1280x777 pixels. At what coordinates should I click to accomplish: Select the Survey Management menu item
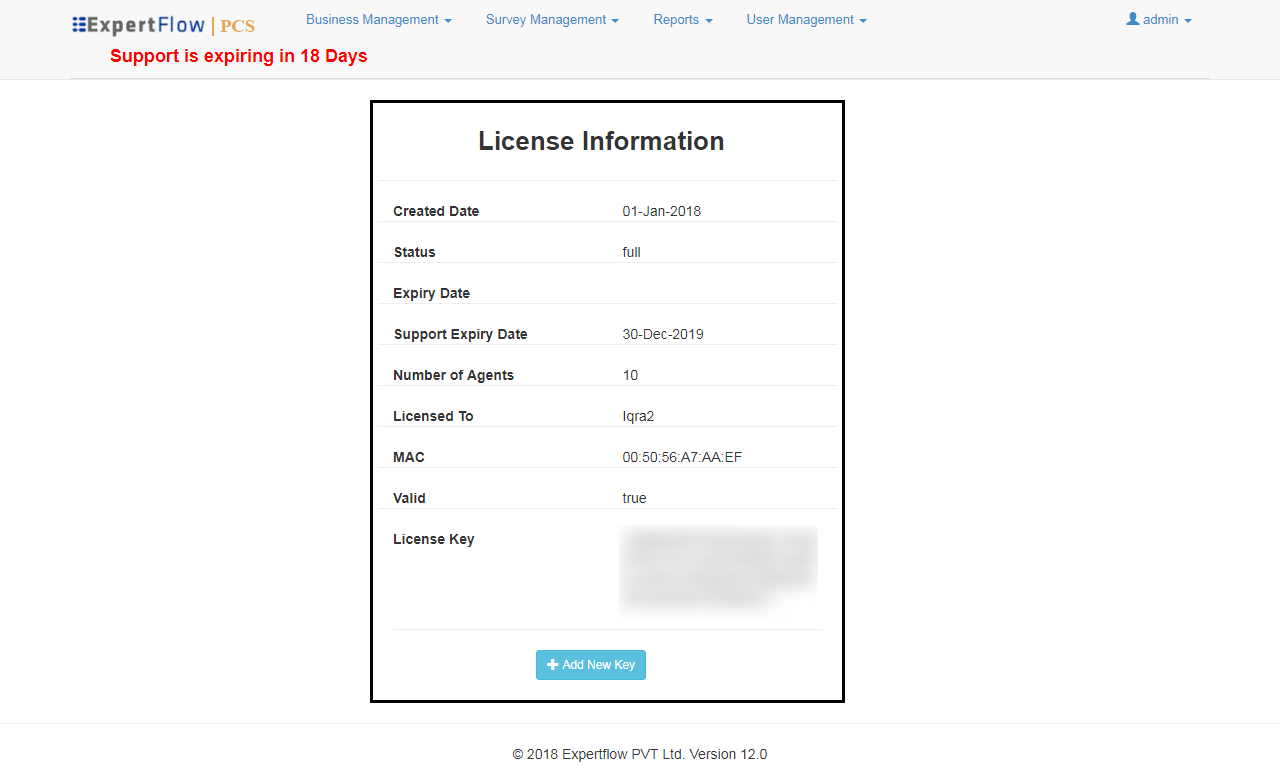tap(546, 19)
